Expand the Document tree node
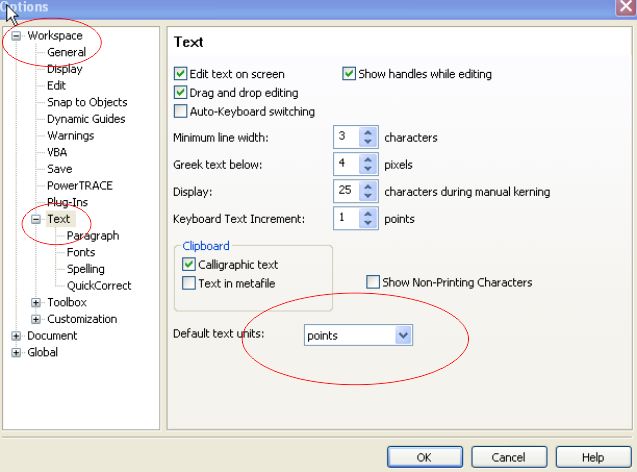The width and height of the screenshot is (637, 472). pyautogui.click(x=16, y=336)
